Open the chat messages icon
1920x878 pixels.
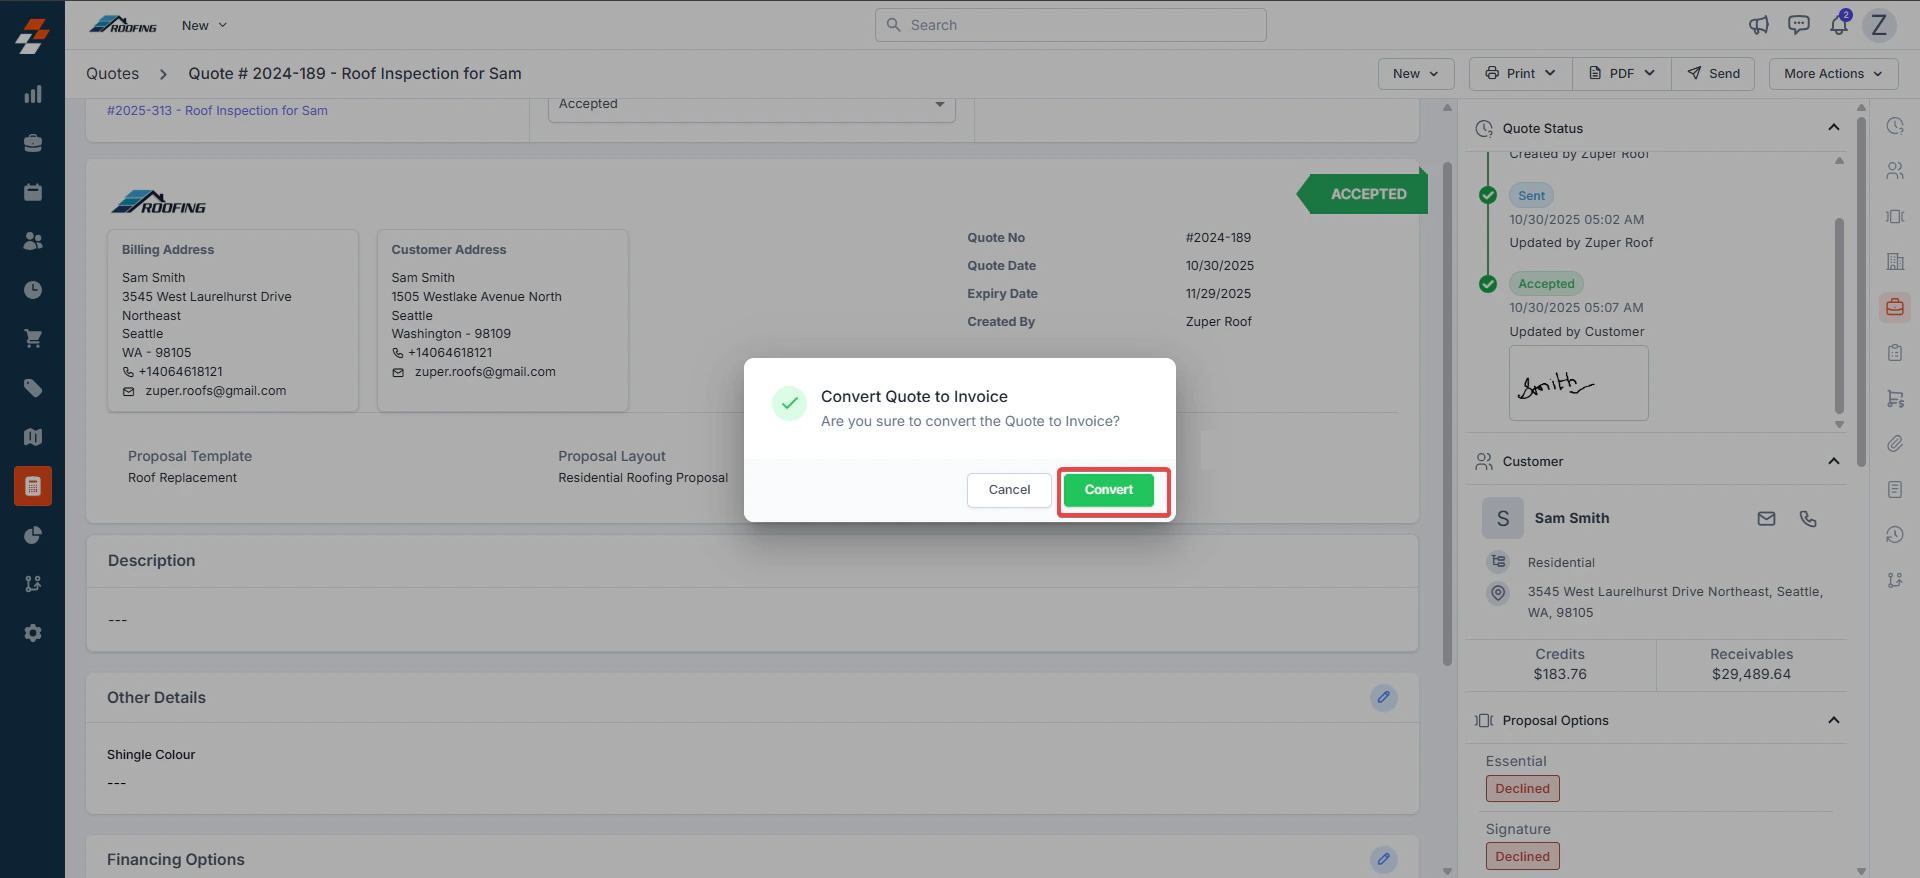tap(1799, 25)
